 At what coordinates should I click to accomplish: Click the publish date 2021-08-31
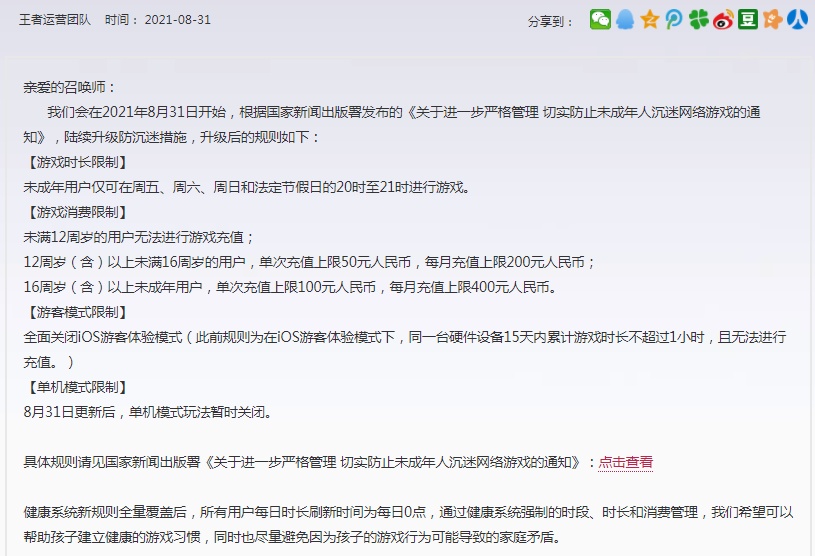[177, 20]
